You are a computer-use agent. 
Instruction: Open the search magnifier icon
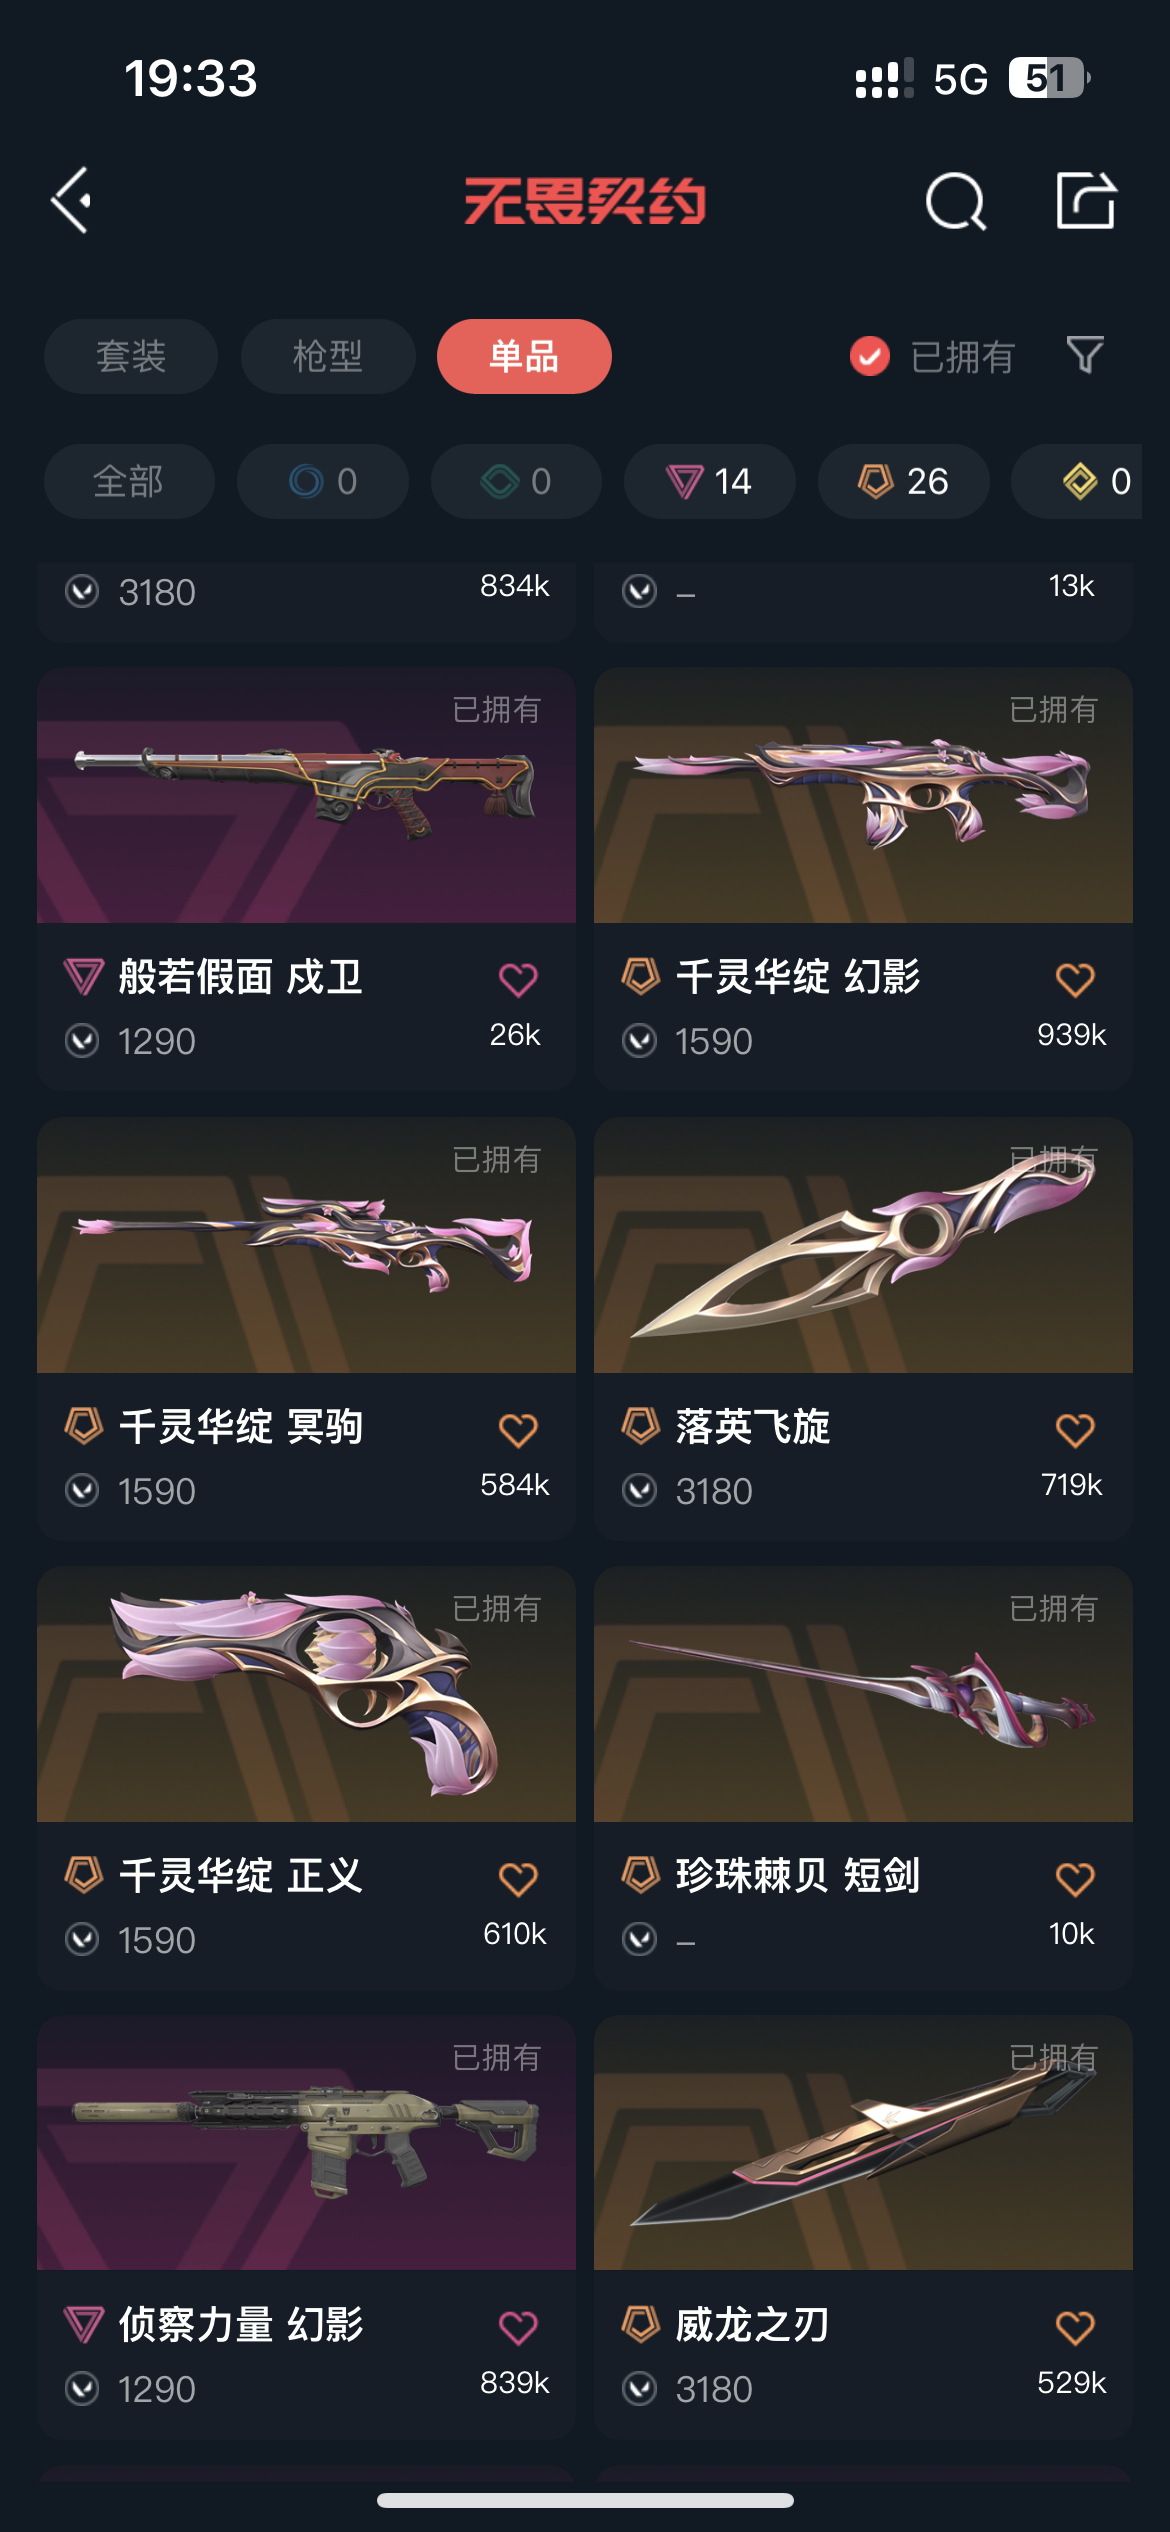coord(956,201)
